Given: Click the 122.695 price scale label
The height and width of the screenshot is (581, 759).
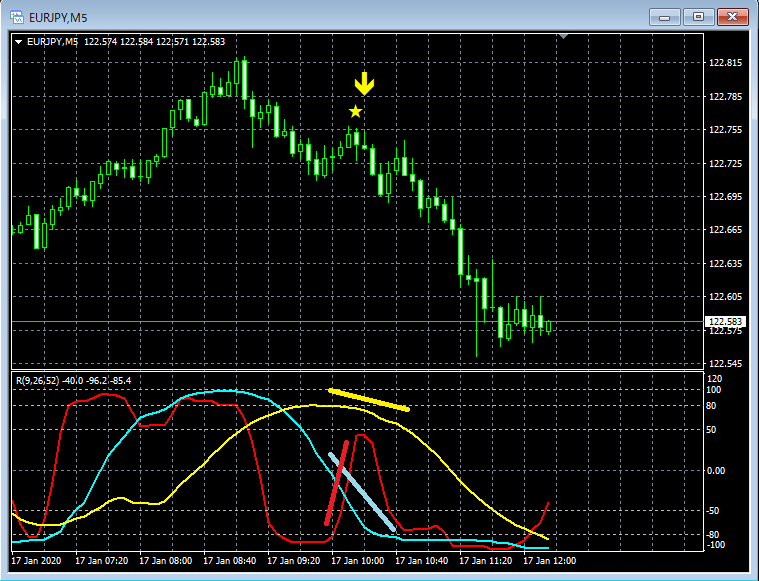Looking at the screenshot, I should click(x=725, y=196).
